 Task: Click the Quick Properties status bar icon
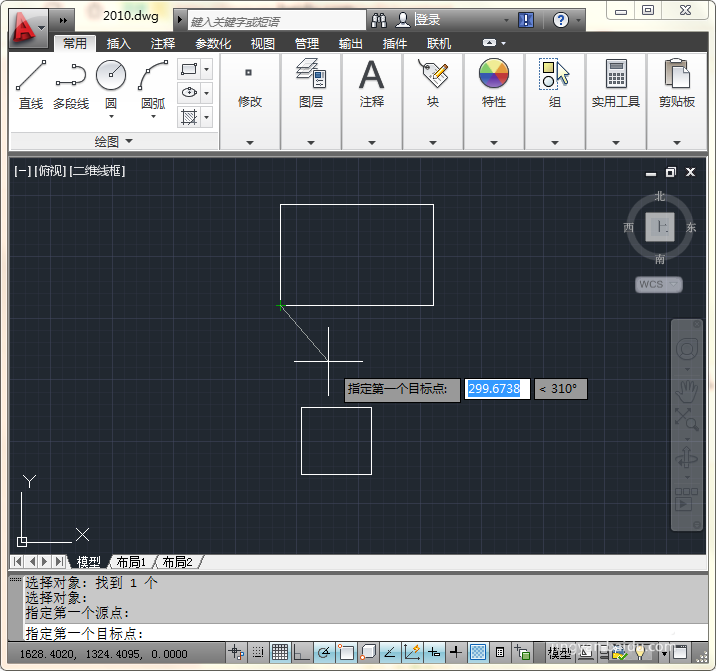point(500,652)
